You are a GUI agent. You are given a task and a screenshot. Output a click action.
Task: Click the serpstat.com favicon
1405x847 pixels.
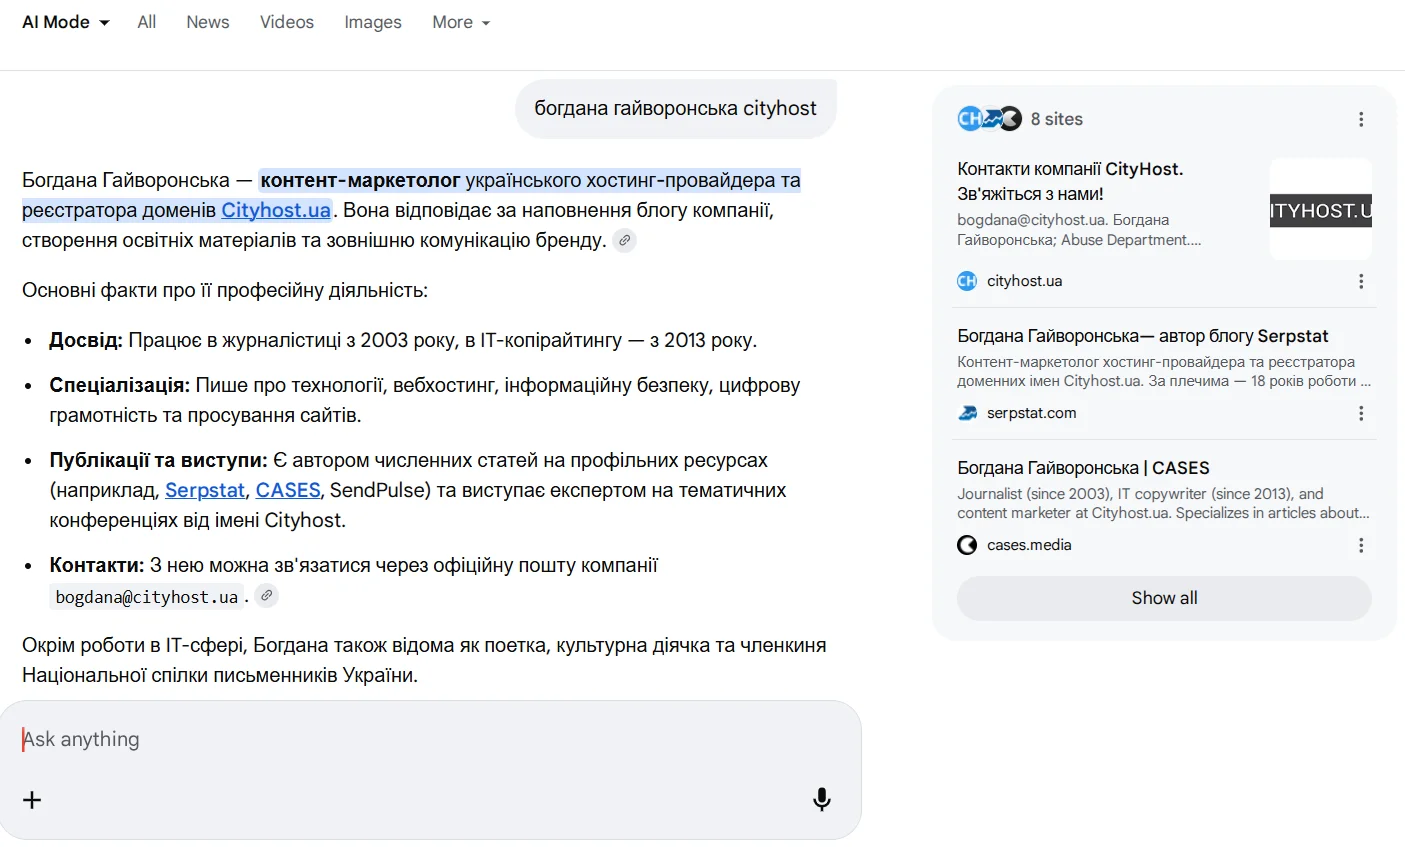coord(967,413)
